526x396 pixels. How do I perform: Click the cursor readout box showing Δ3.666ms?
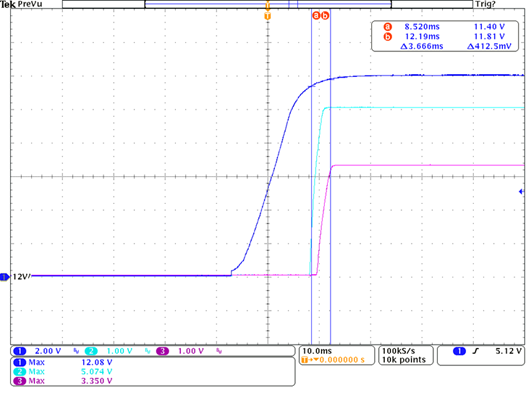point(445,36)
